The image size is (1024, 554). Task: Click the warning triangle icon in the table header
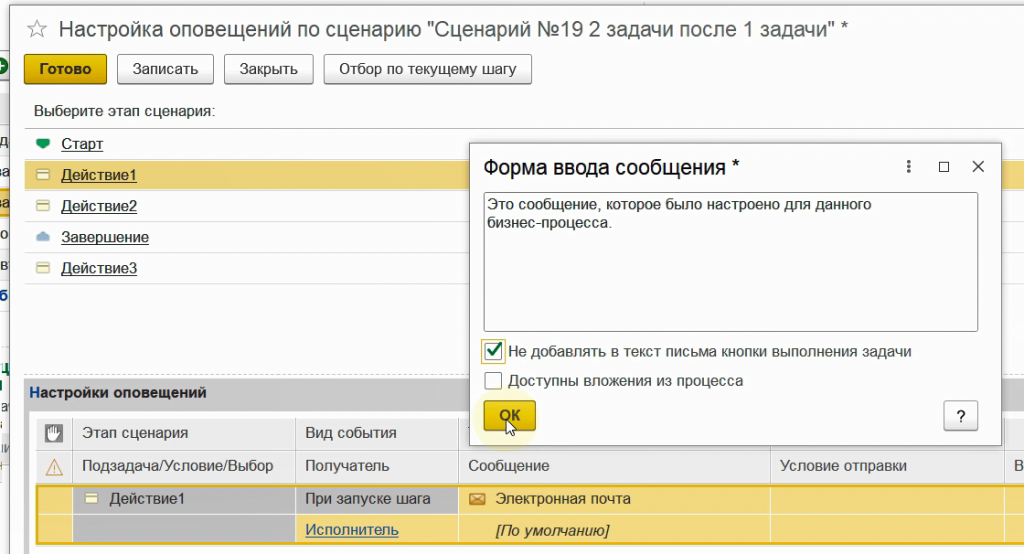click(x=54, y=466)
